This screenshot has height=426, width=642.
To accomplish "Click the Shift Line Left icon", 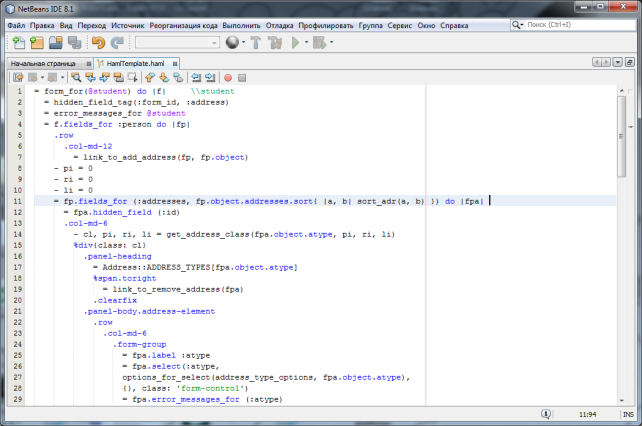I will tap(196, 77).
